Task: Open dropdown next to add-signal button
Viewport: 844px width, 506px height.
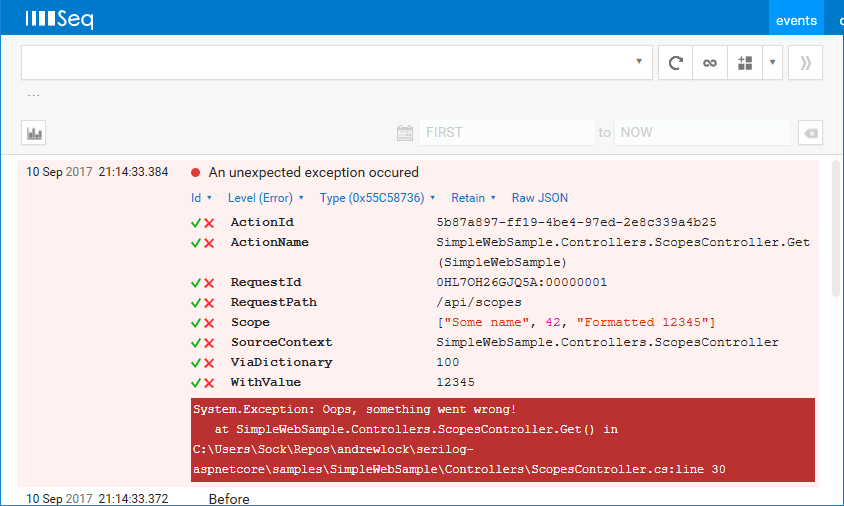Action: 772,63
